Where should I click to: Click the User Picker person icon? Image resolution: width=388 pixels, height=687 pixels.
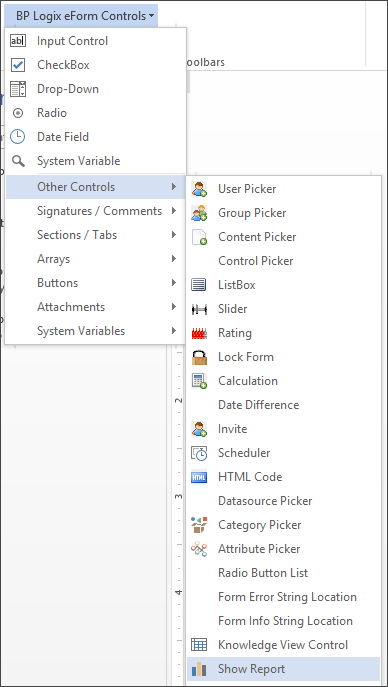(x=199, y=189)
